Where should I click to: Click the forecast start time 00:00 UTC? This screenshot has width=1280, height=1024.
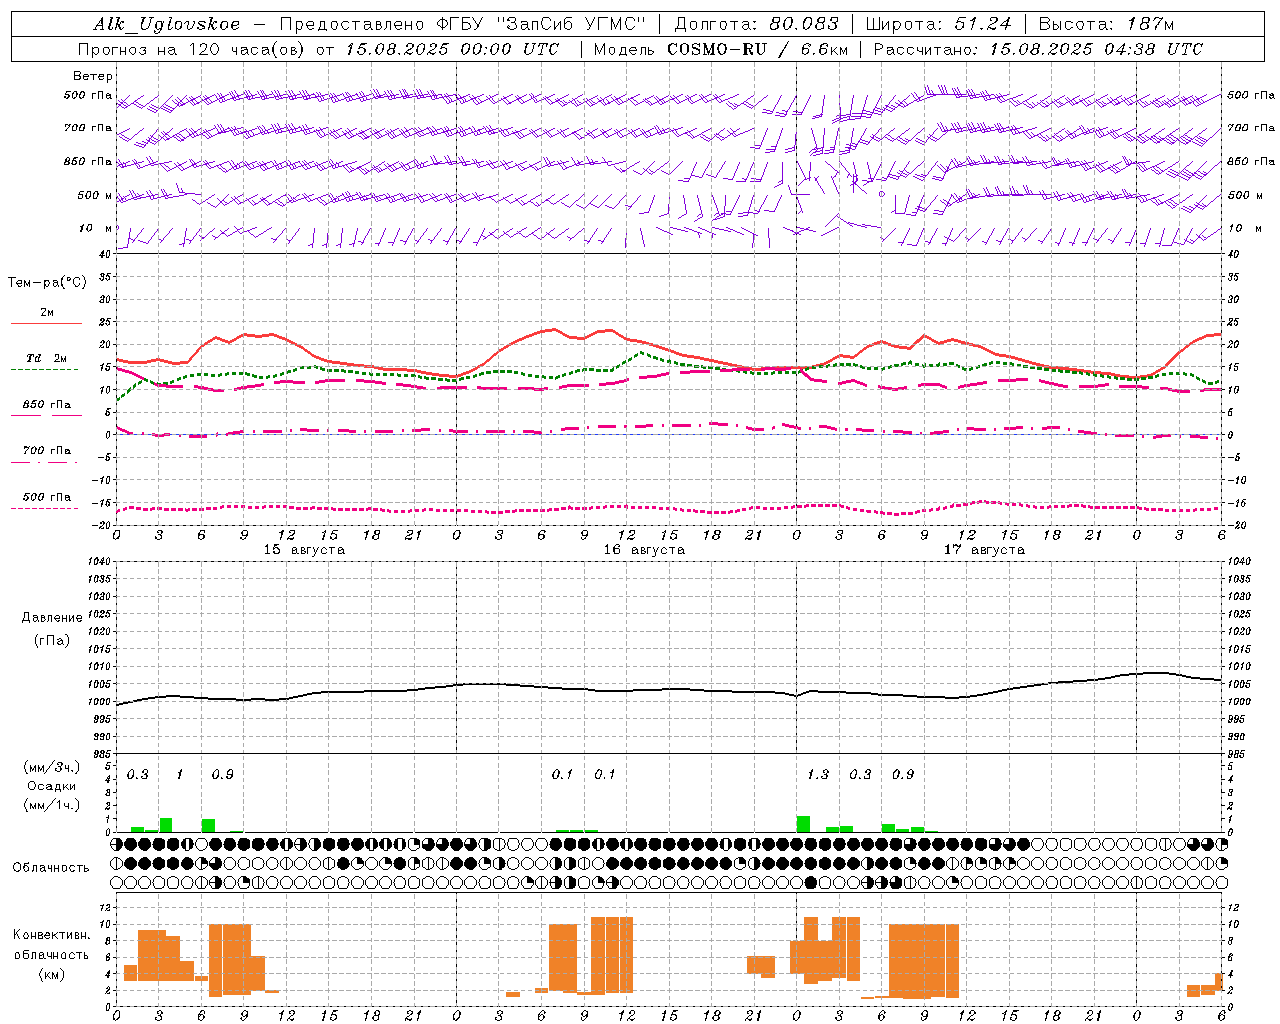(511, 49)
